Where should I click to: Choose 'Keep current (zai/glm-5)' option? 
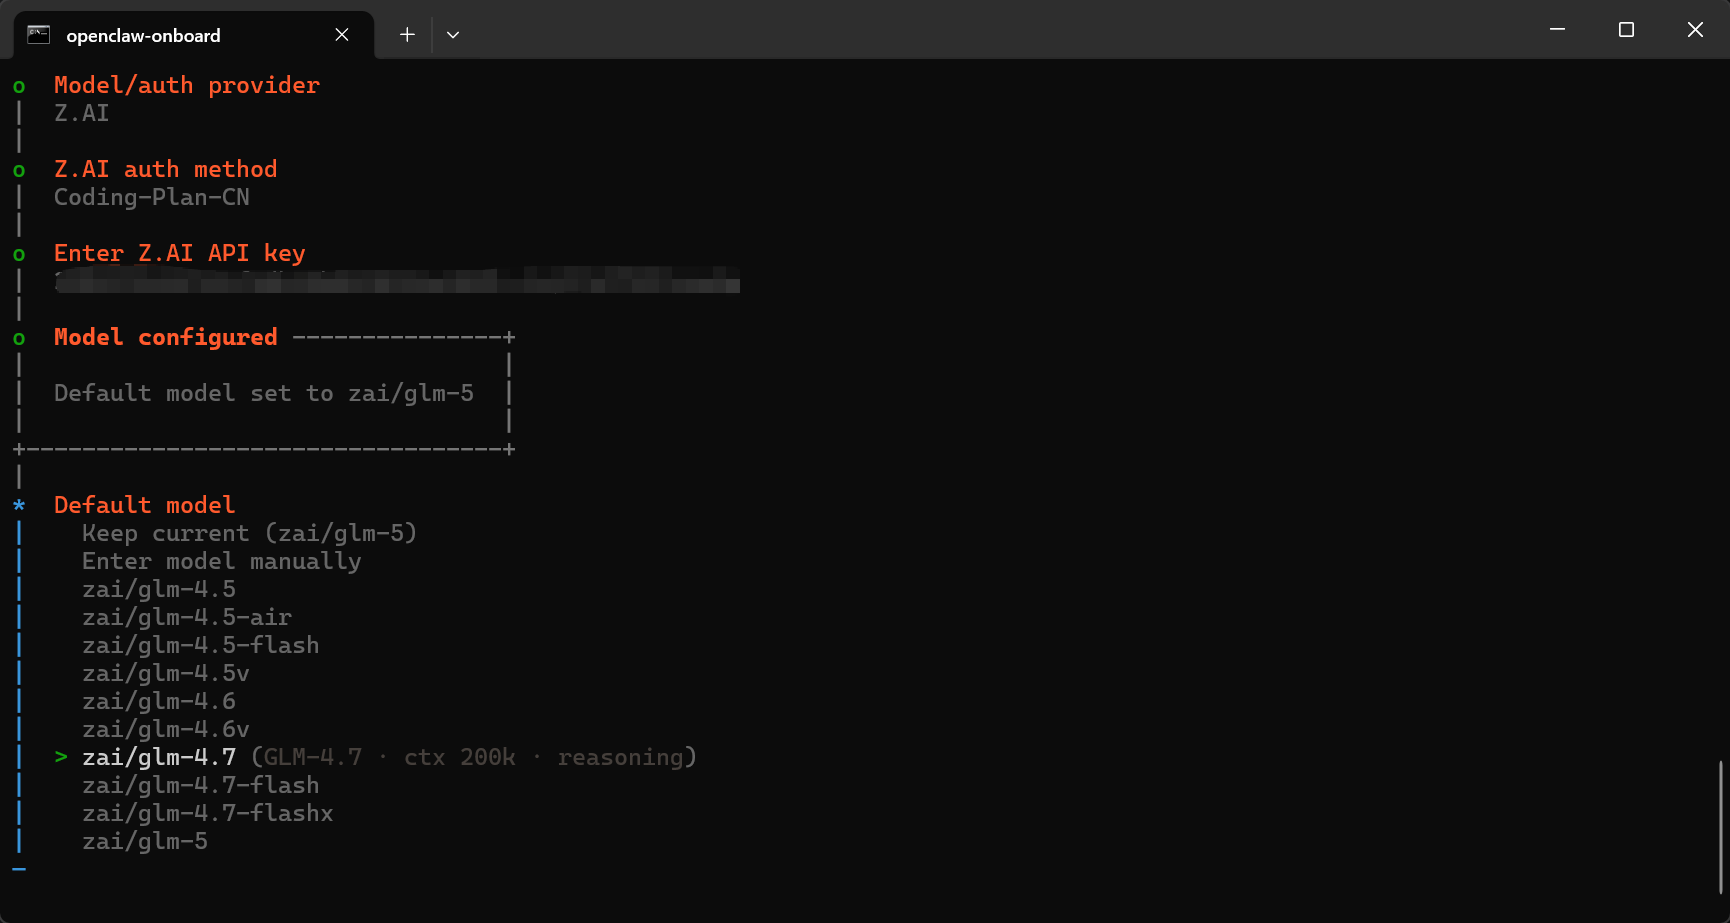click(x=249, y=533)
